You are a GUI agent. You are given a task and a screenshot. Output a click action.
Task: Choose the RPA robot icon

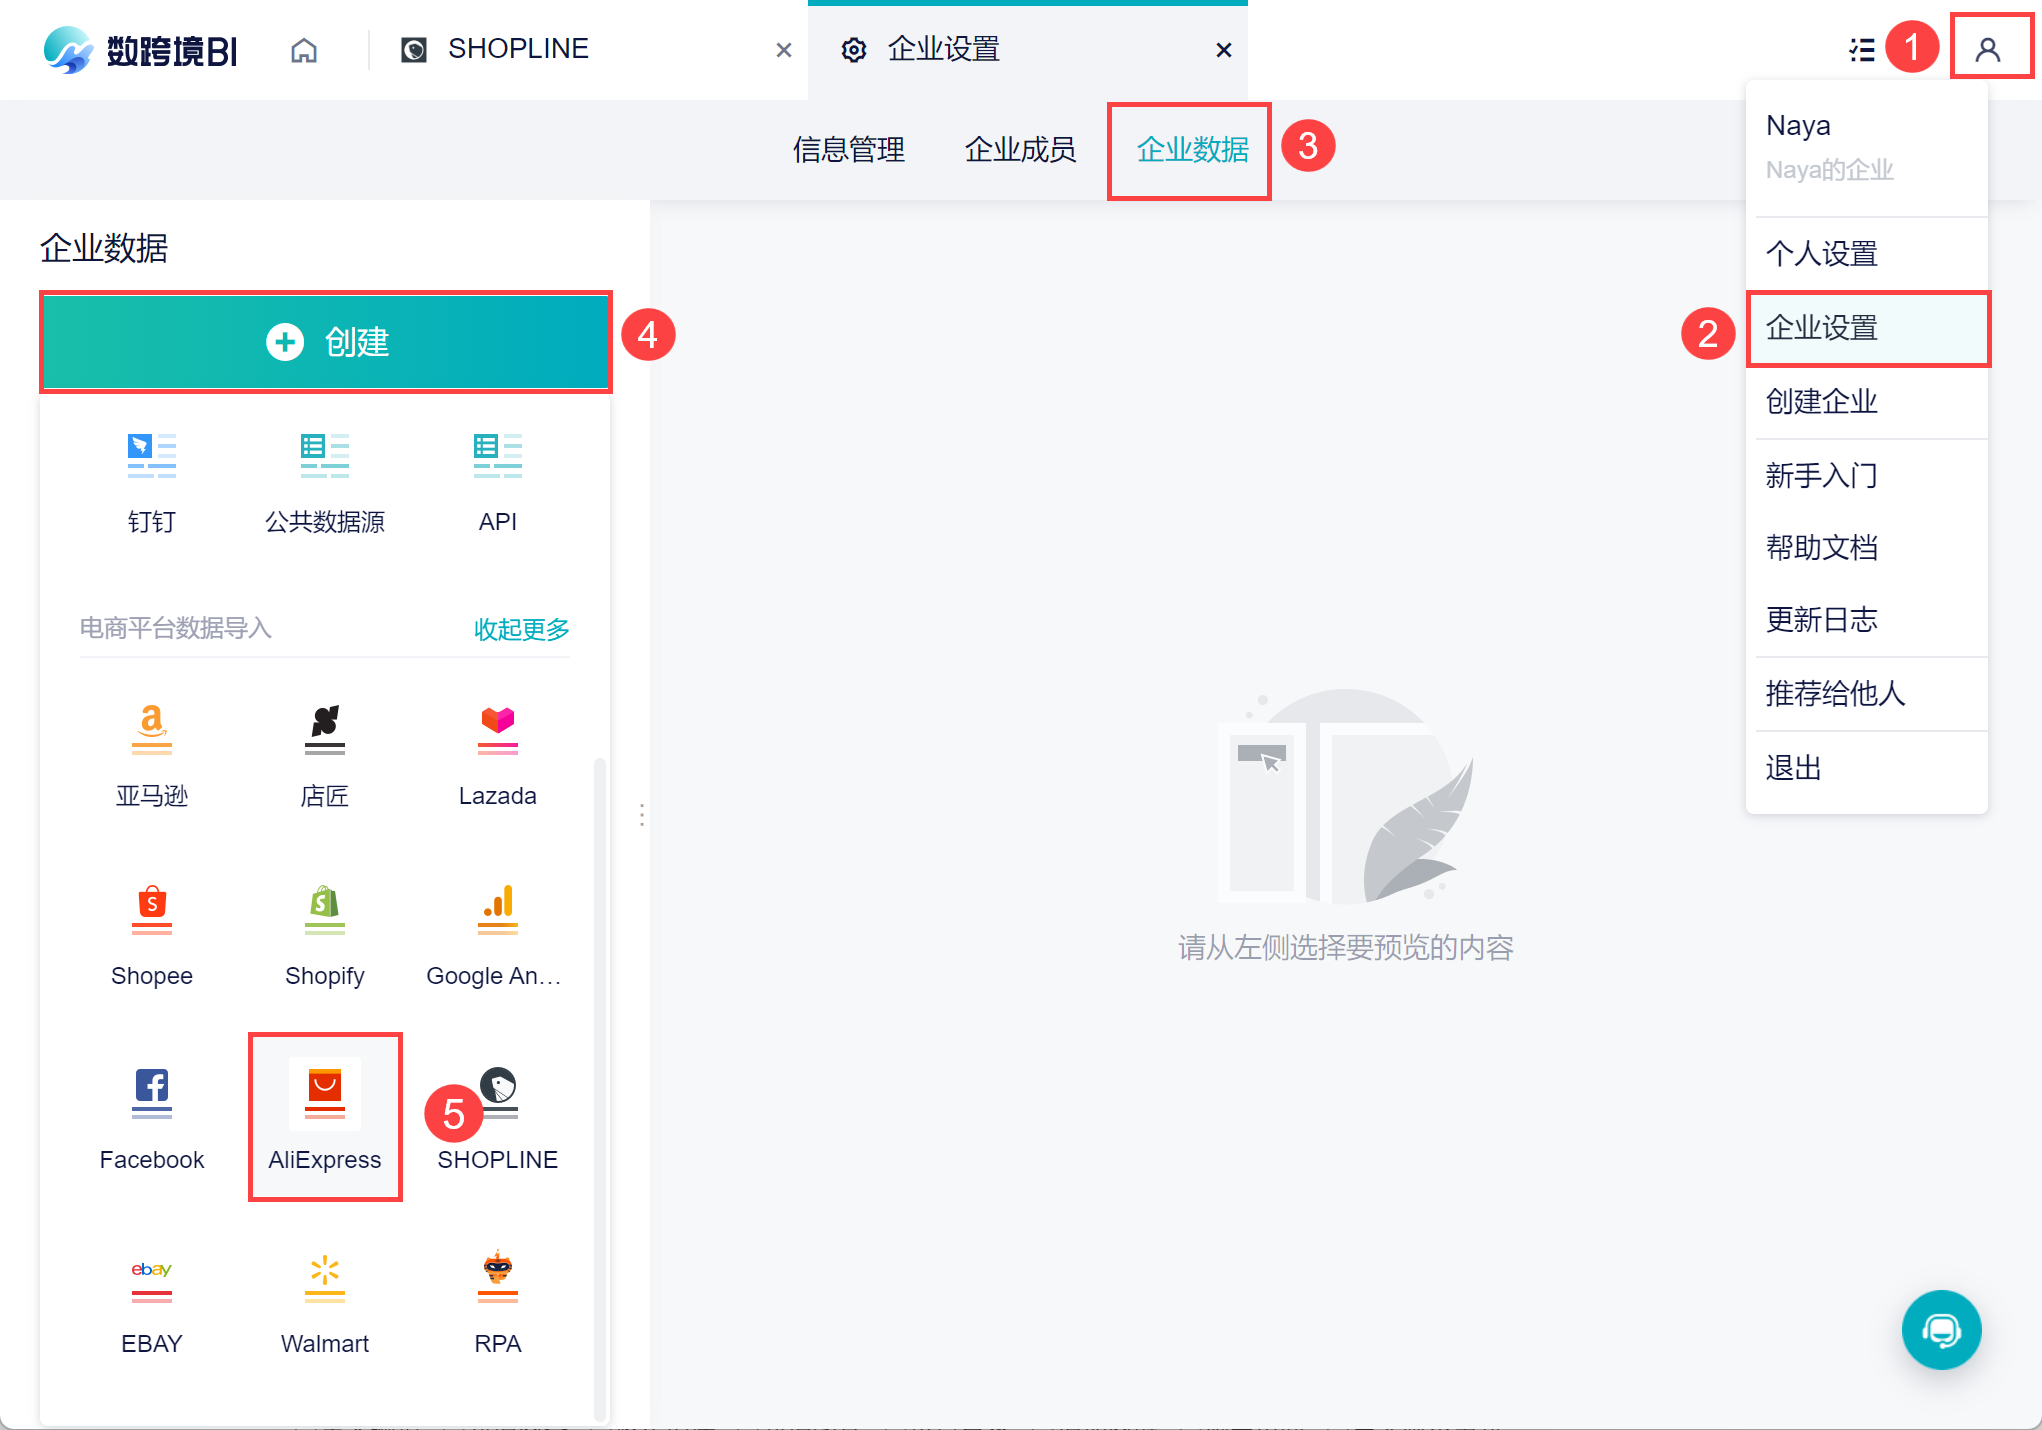click(x=498, y=1278)
